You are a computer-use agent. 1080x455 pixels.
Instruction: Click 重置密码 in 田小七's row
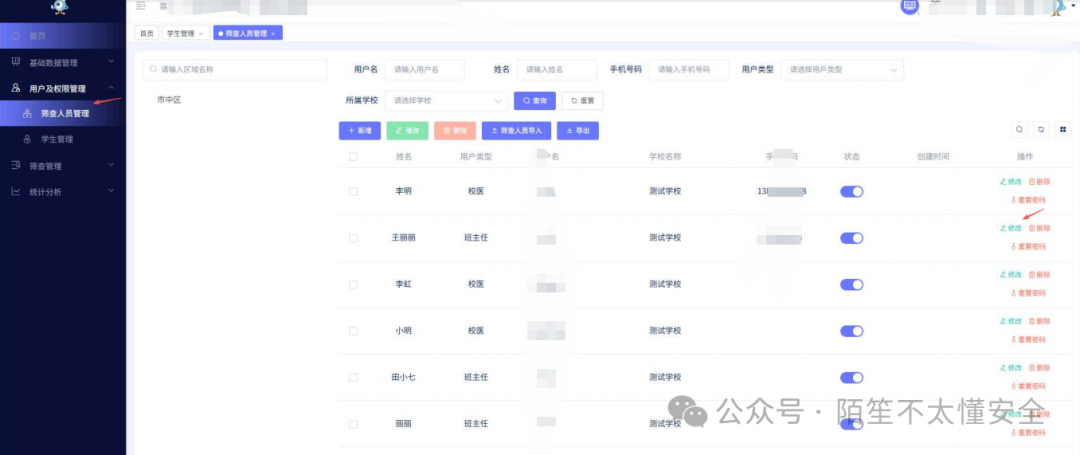pos(1028,386)
